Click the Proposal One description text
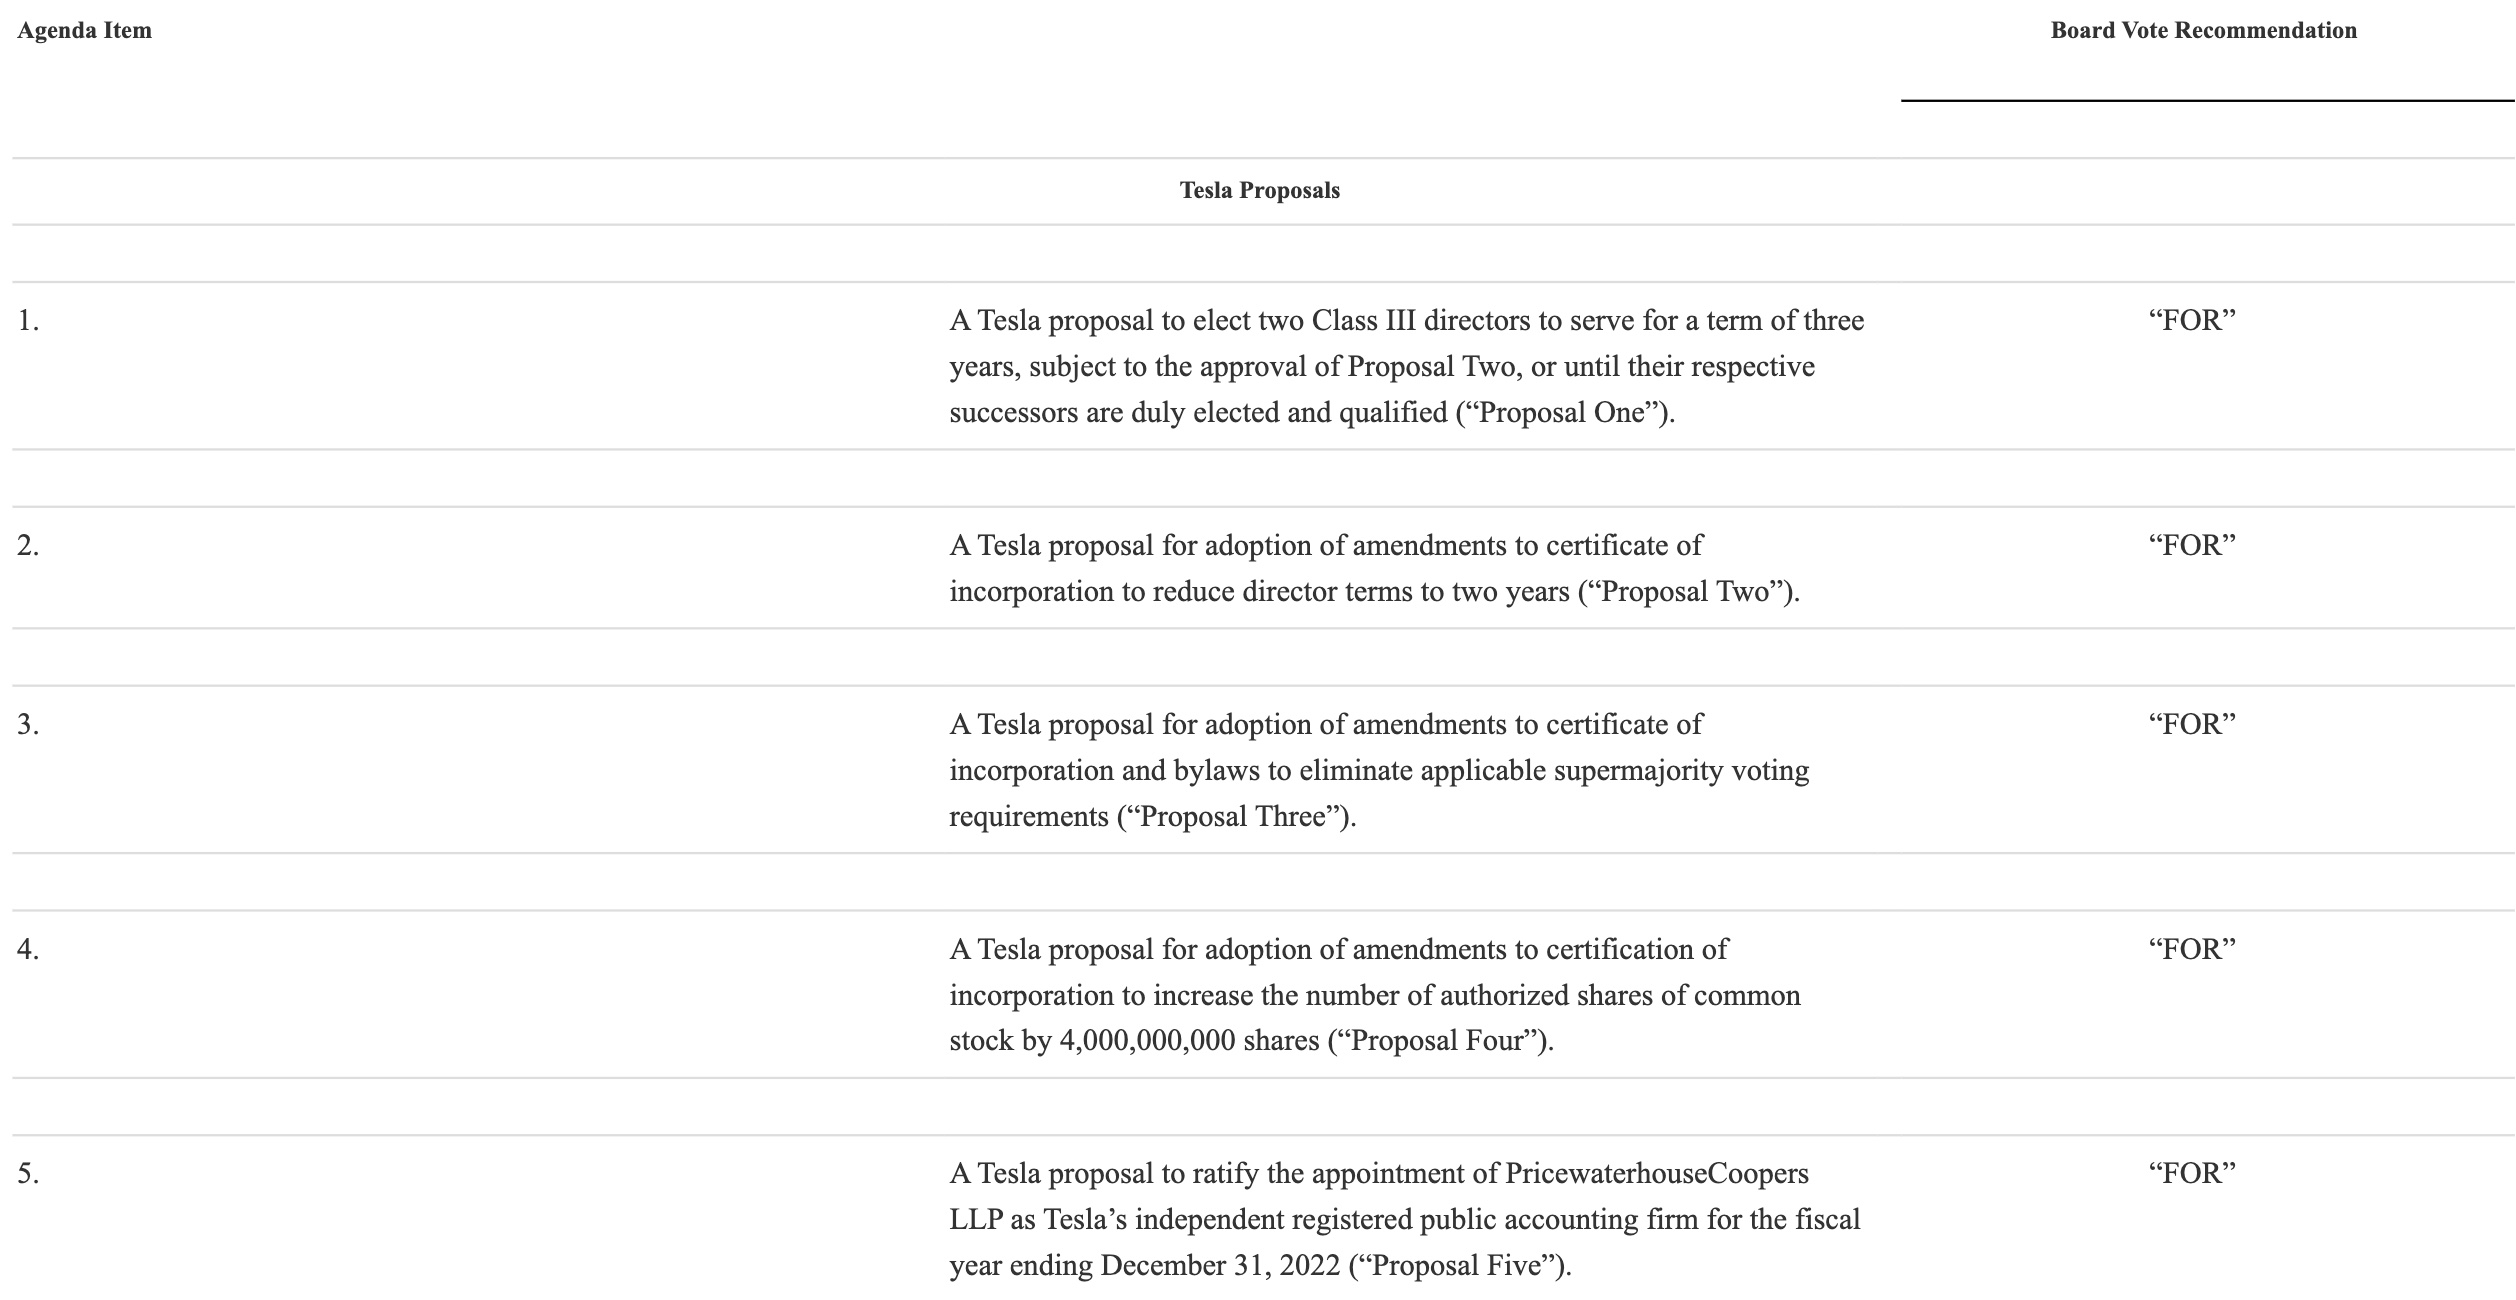The height and width of the screenshot is (1300, 2516). (1407, 367)
